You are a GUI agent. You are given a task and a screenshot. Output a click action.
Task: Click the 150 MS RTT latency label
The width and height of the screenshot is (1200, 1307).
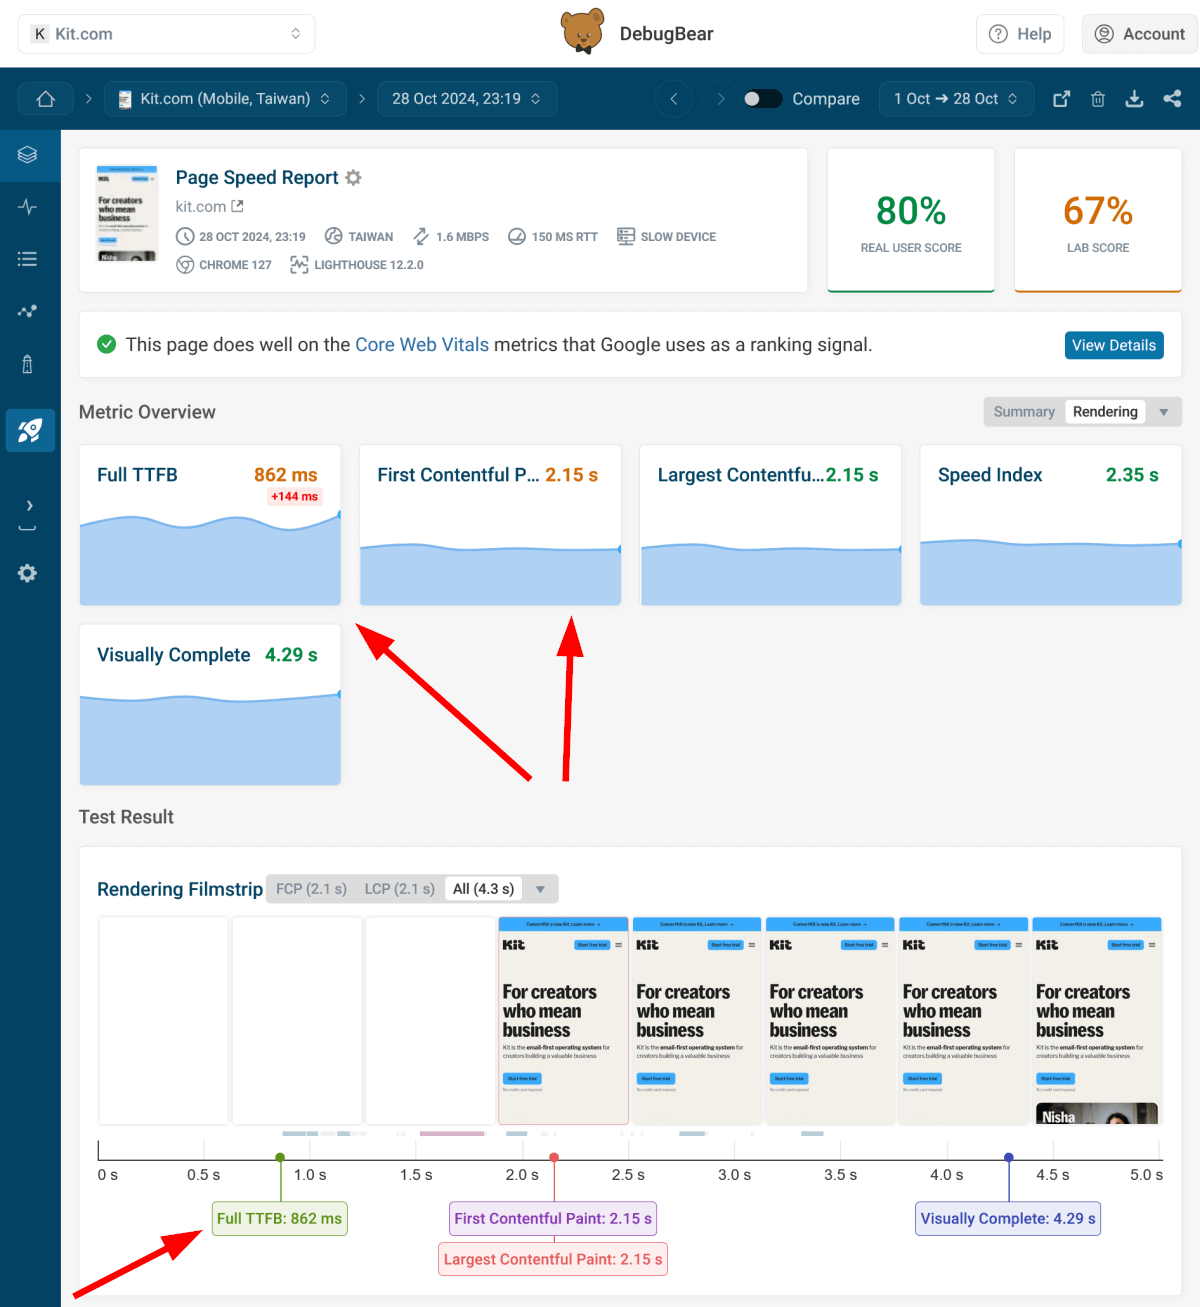tap(553, 237)
